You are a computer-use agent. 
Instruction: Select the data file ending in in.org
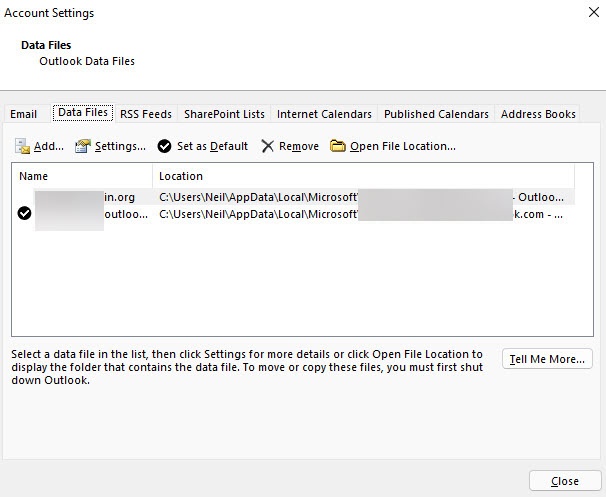pos(293,197)
